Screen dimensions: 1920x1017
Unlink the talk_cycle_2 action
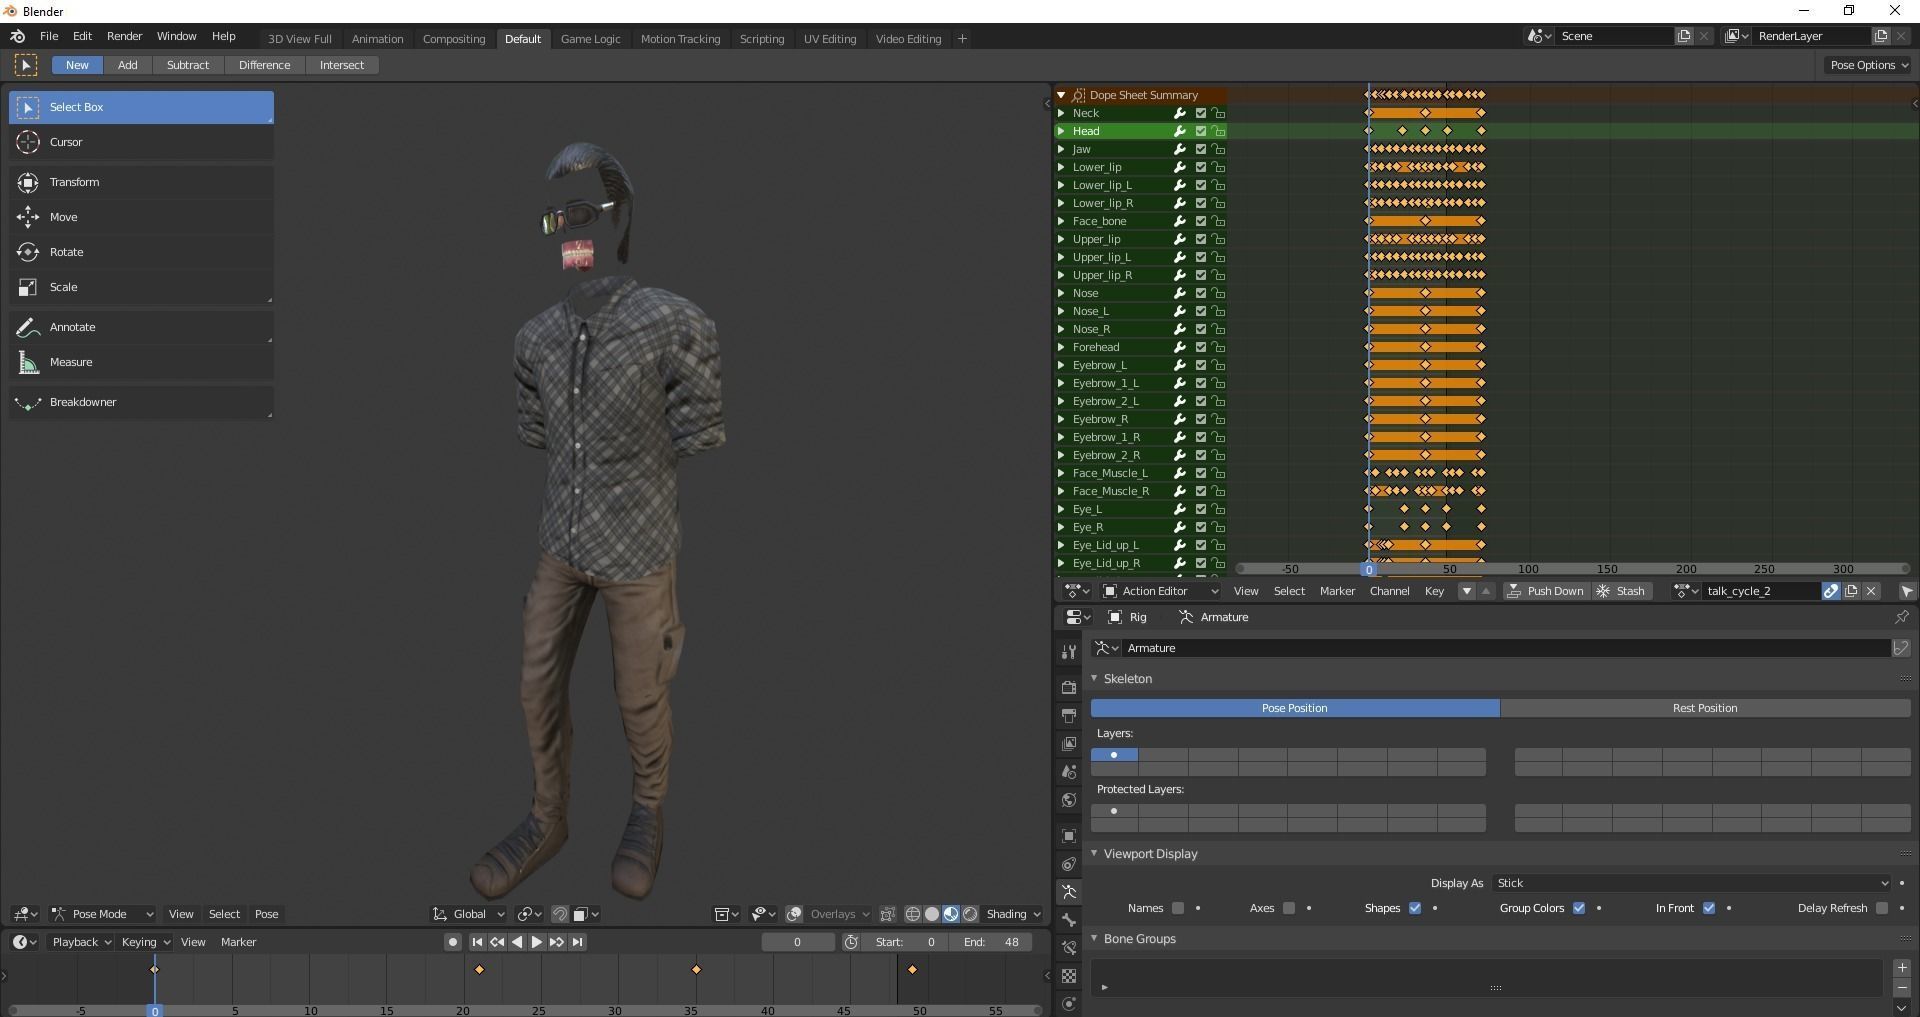pyautogui.click(x=1872, y=591)
